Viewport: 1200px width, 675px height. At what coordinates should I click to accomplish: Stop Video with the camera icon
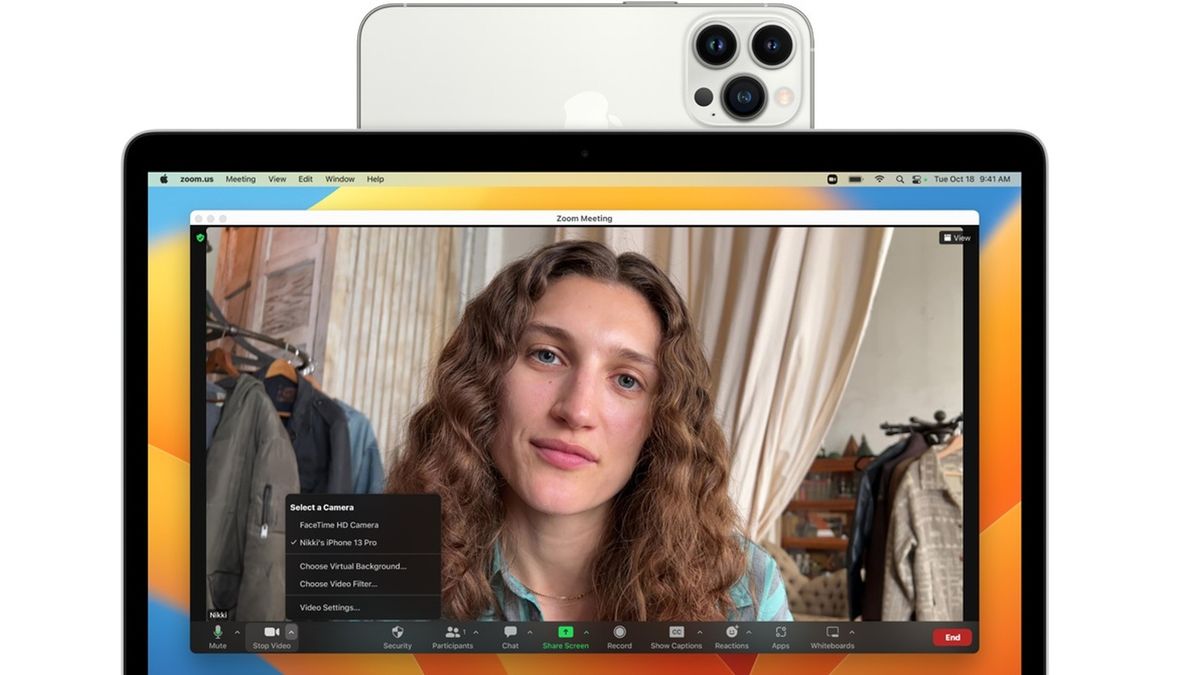click(x=271, y=637)
